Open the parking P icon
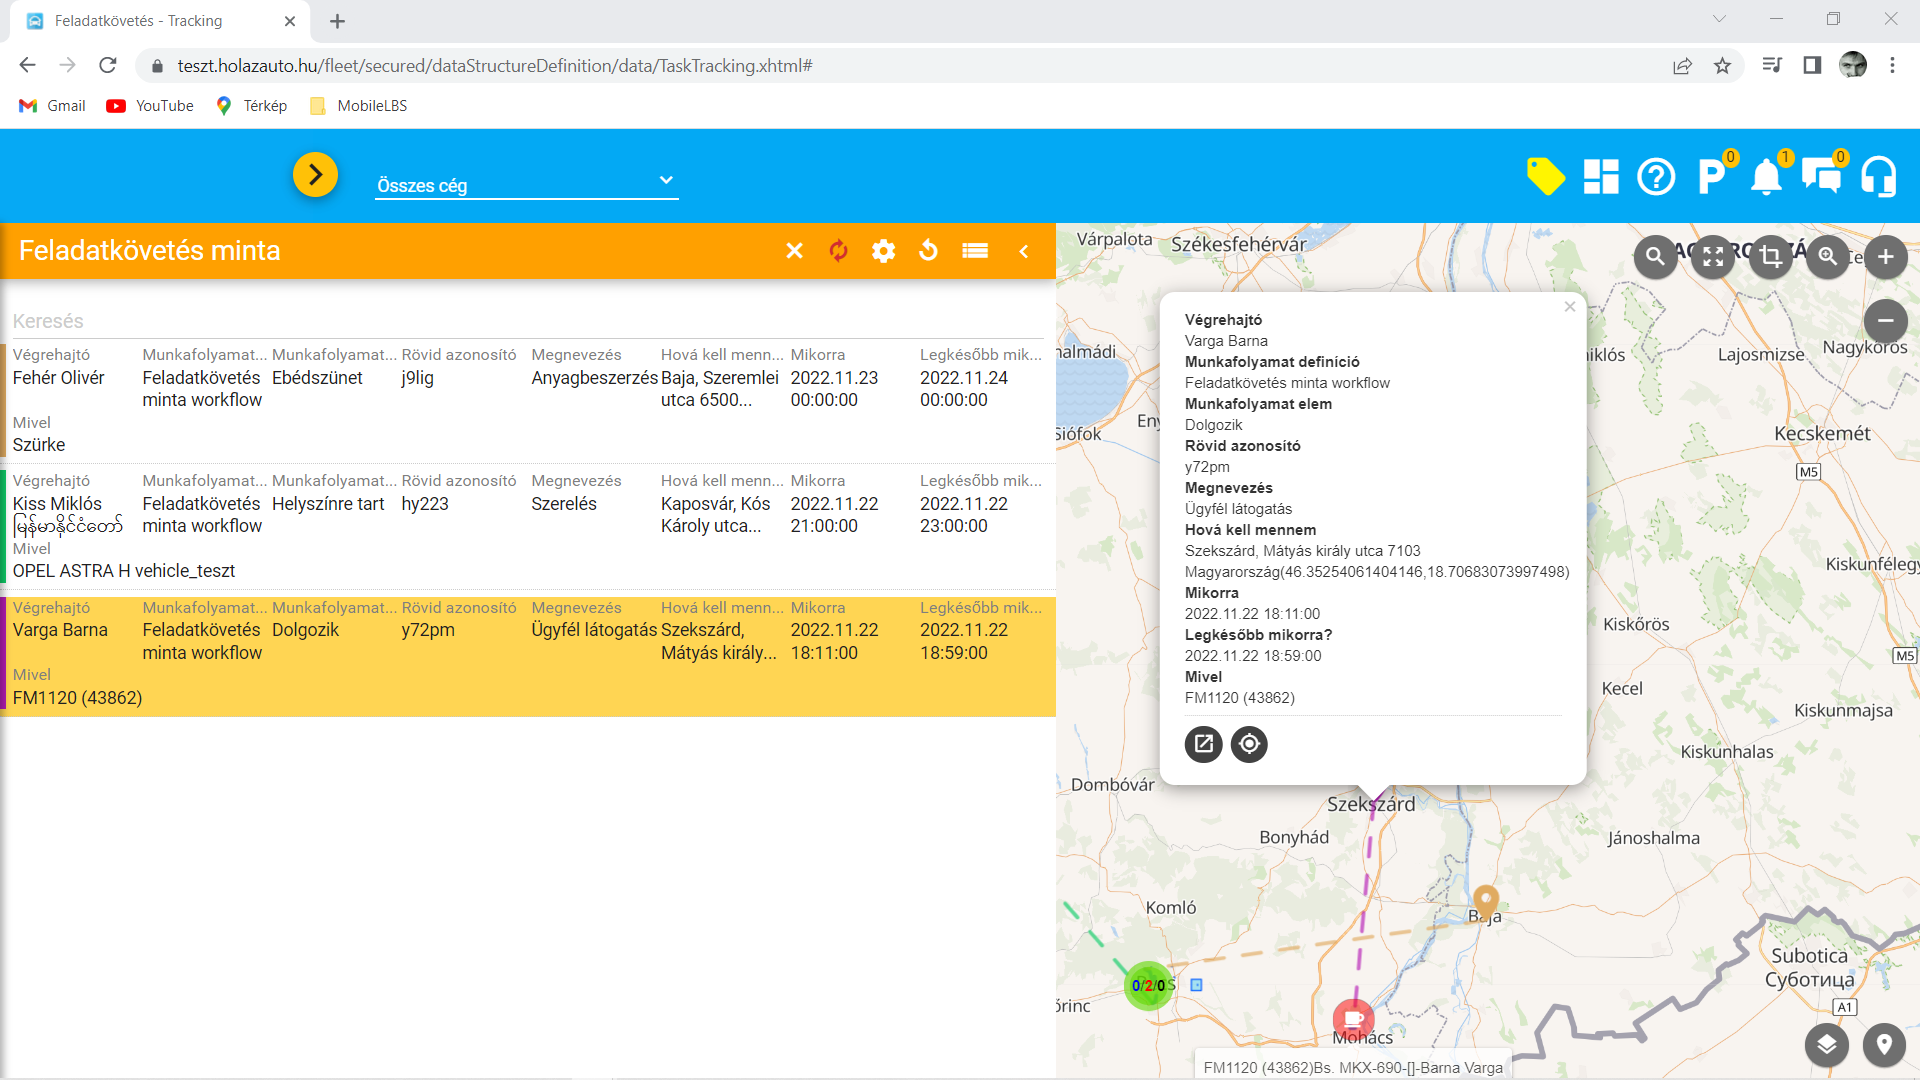Screen dimensions: 1920x1080 [x=1711, y=177]
